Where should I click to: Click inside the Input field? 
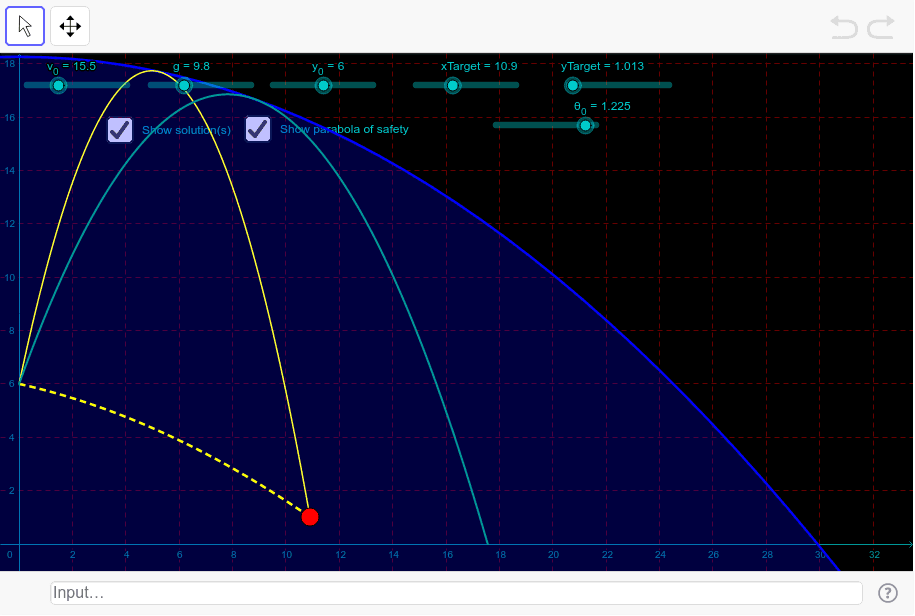[450, 592]
